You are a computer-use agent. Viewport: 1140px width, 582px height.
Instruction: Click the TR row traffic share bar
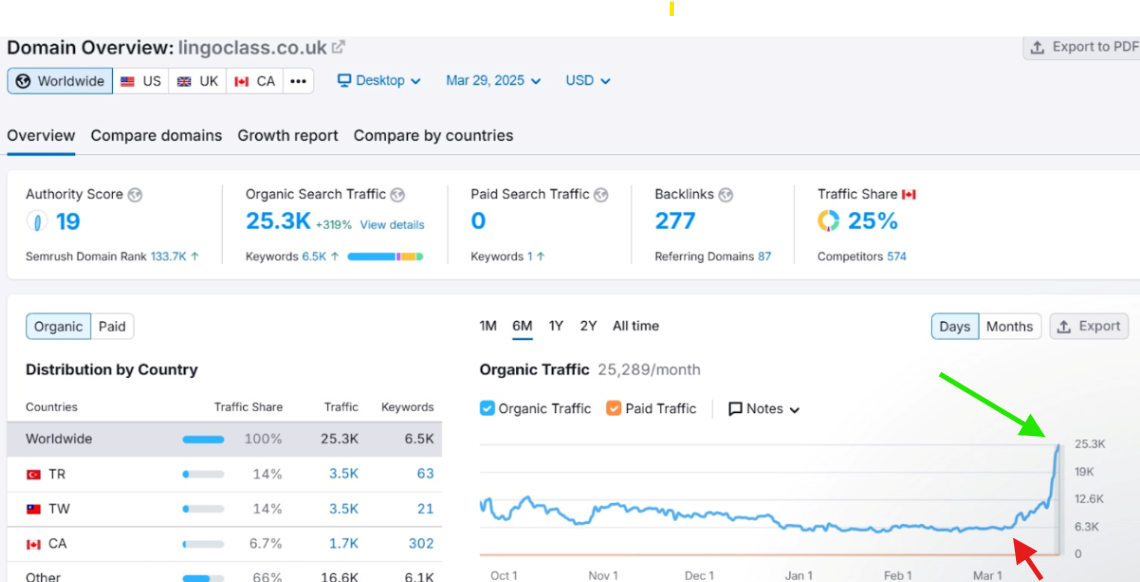204,474
